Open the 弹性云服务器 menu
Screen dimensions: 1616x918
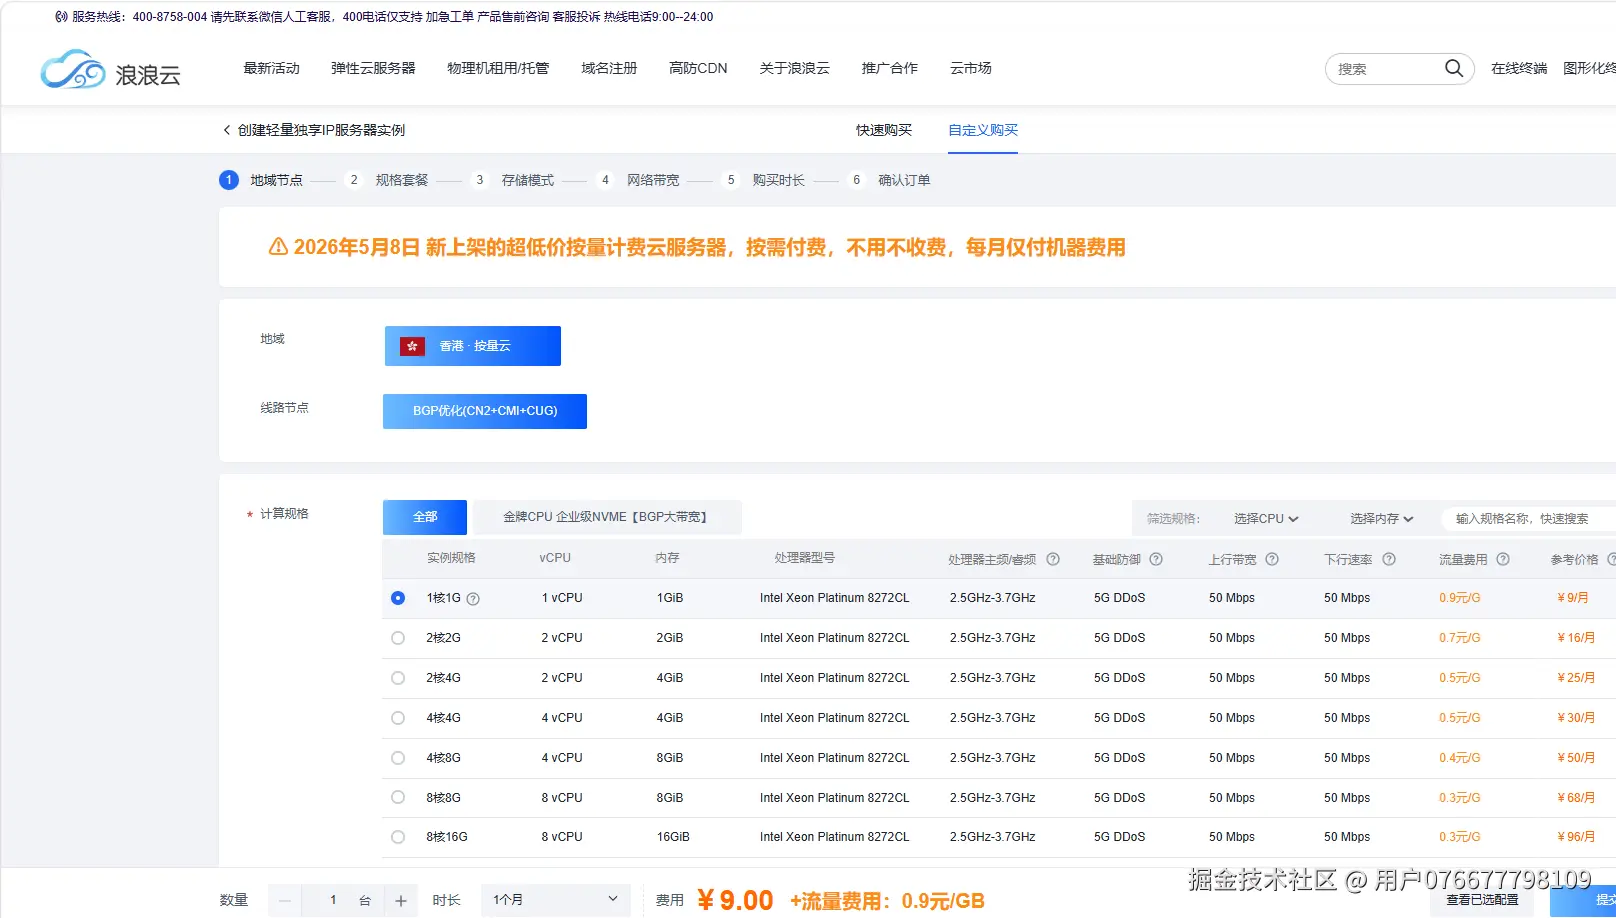[373, 68]
